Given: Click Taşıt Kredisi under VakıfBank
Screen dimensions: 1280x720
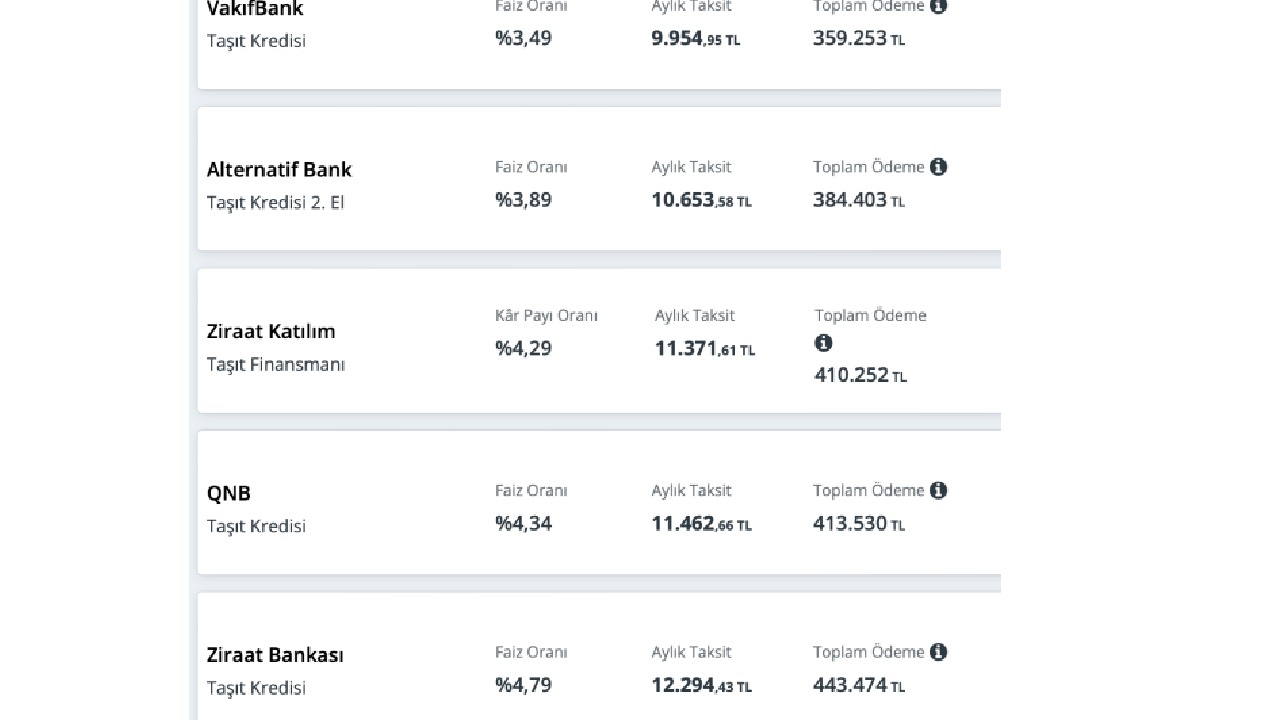Looking at the screenshot, I should [256, 41].
